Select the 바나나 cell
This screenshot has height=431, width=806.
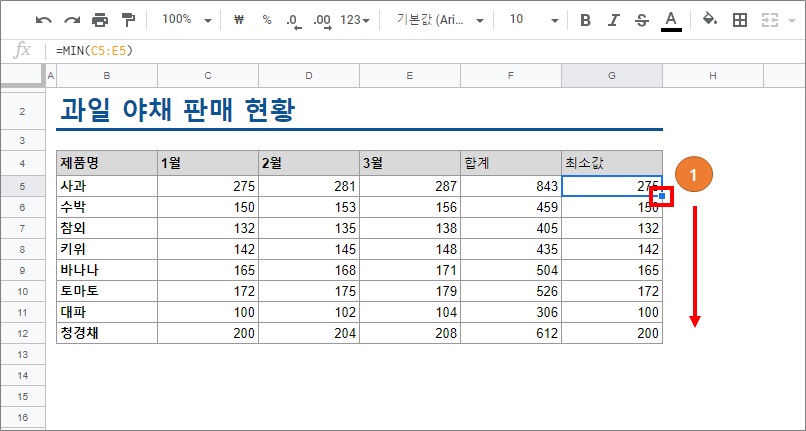tap(107, 271)
